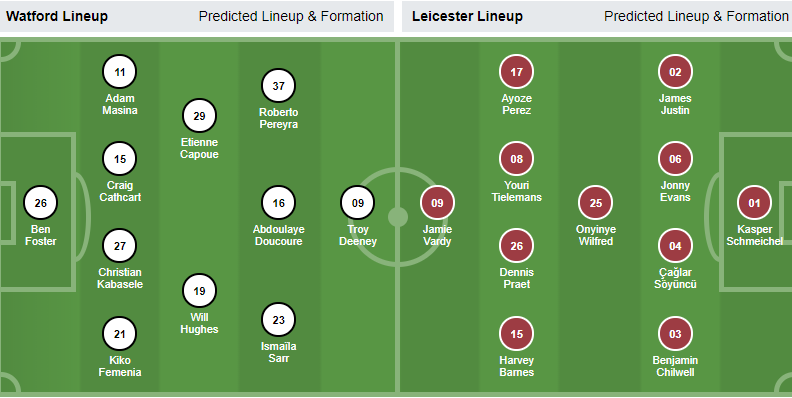Viewport: 792px width, 398px height.
Task: Click Etienne Capoue's number 29 circle
Action: (199, 116)
